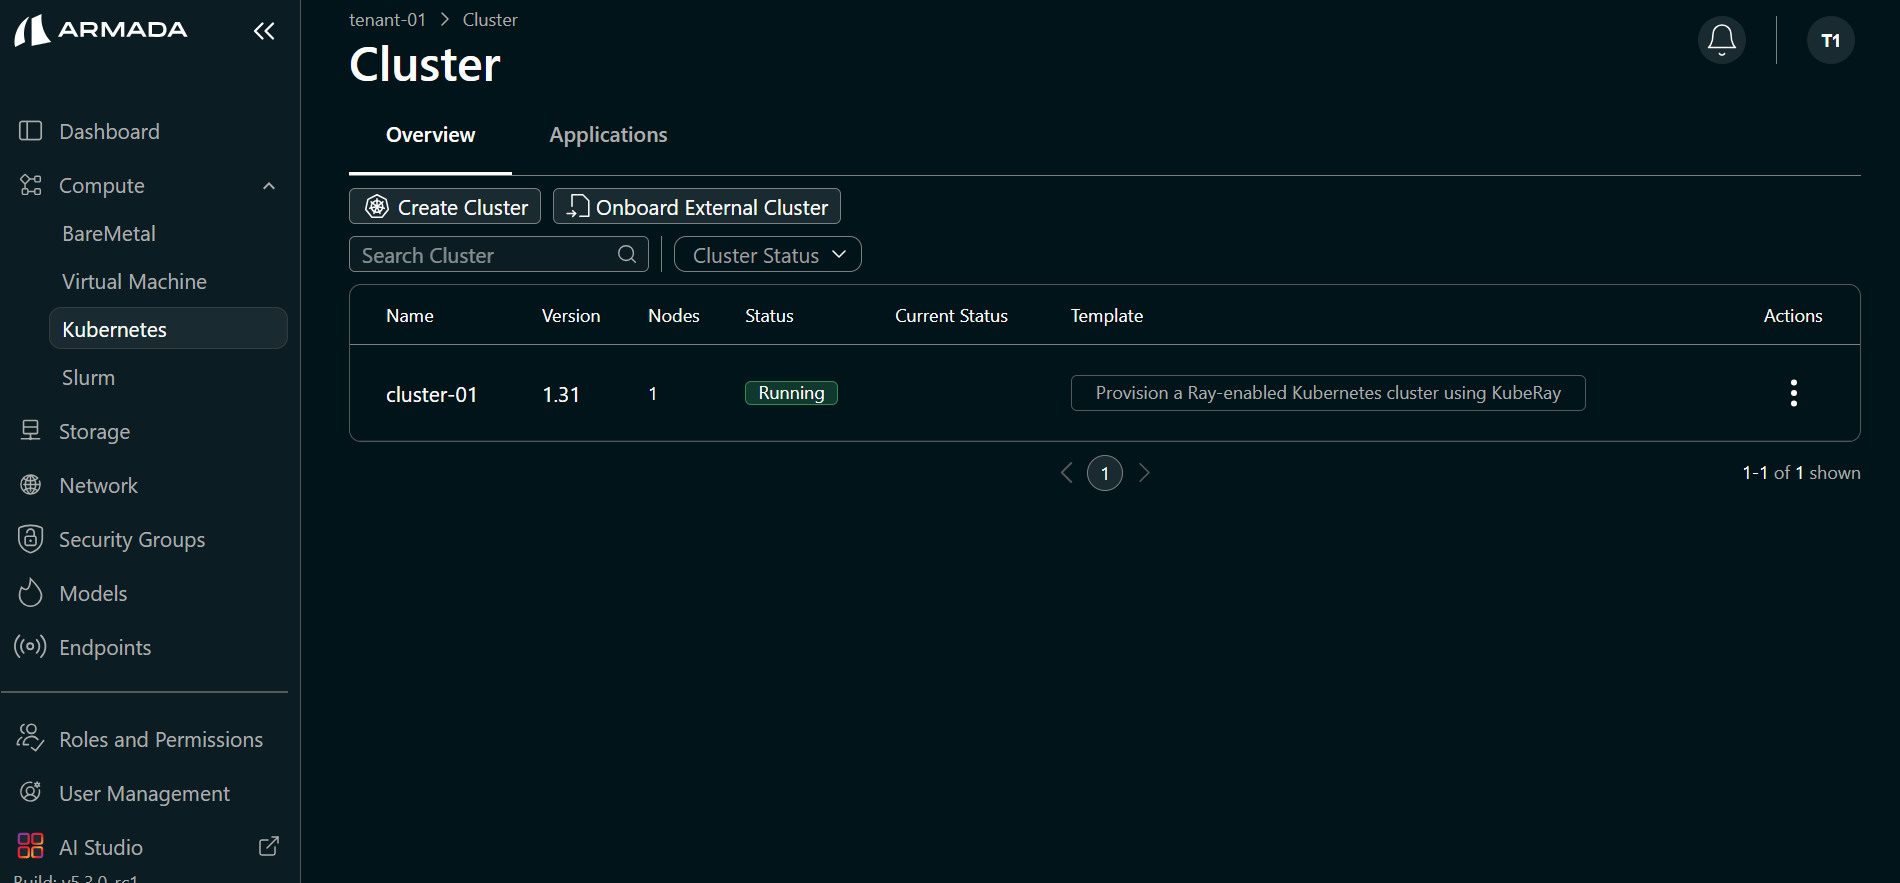Open notifications bell

1722,40
